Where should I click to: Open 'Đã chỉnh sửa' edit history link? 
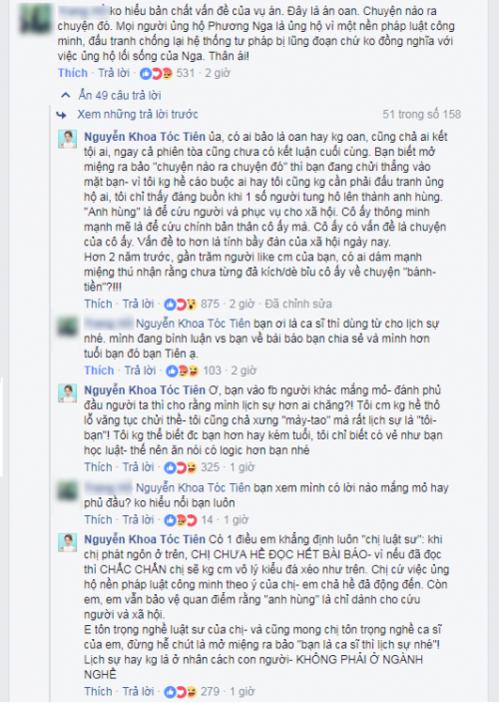[x=298, y=304]
